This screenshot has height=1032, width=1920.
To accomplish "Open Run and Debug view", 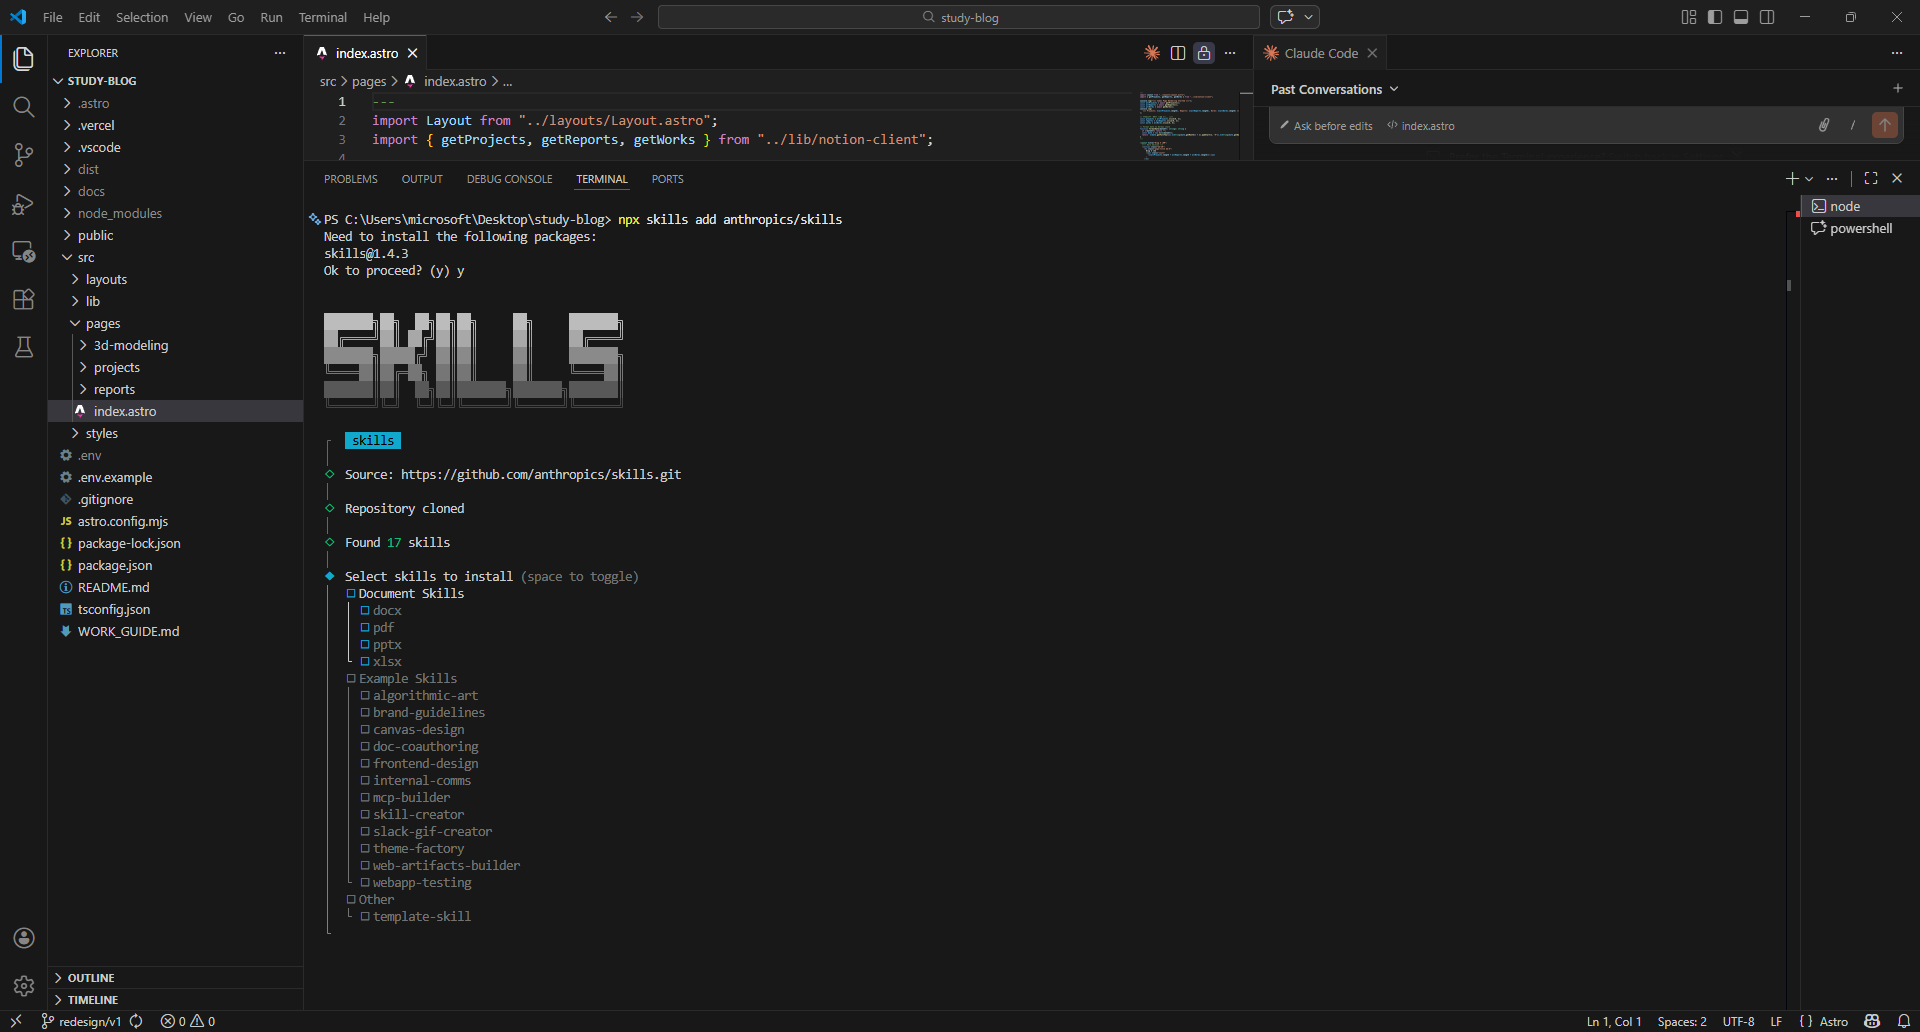I will pos(24,204).
